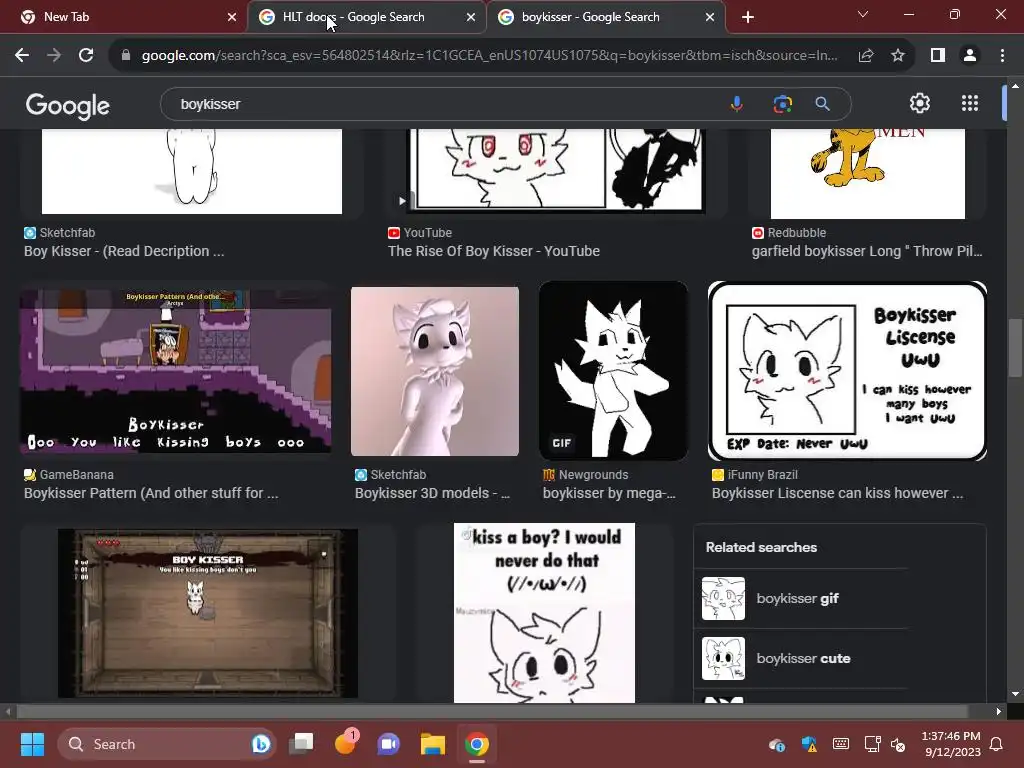Open the GameBanana Boykisser Pattern thumbnail

(x=175, y=370)
